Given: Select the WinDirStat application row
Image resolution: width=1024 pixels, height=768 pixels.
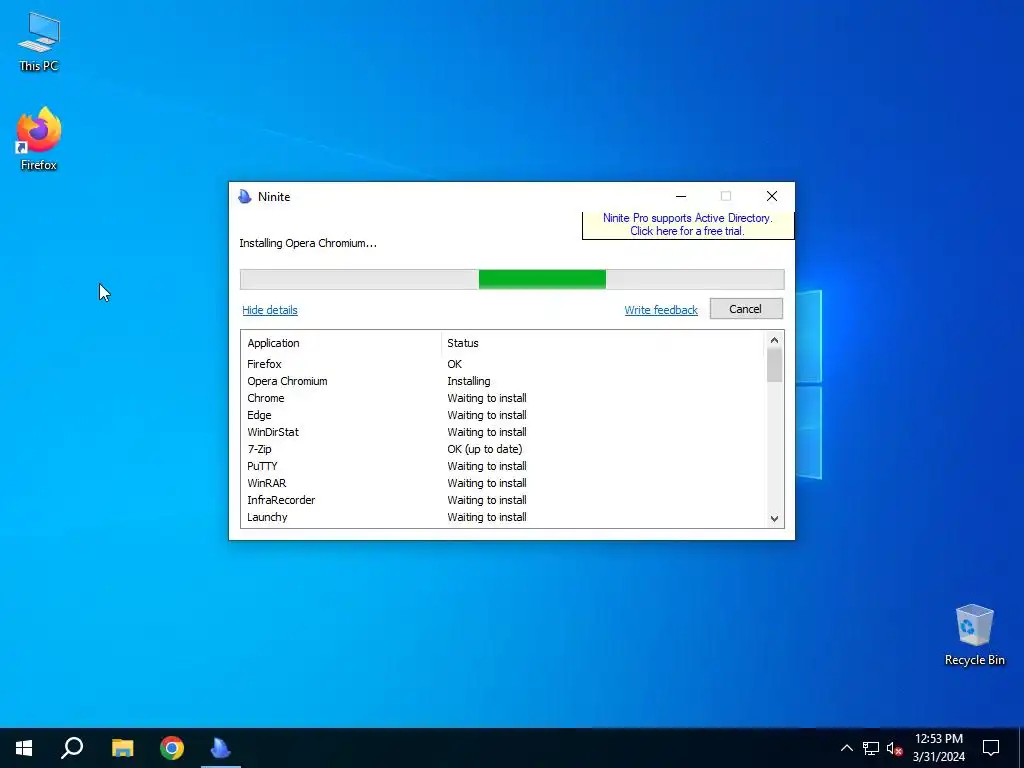Looking at the screenshot, I should (502, 432).
